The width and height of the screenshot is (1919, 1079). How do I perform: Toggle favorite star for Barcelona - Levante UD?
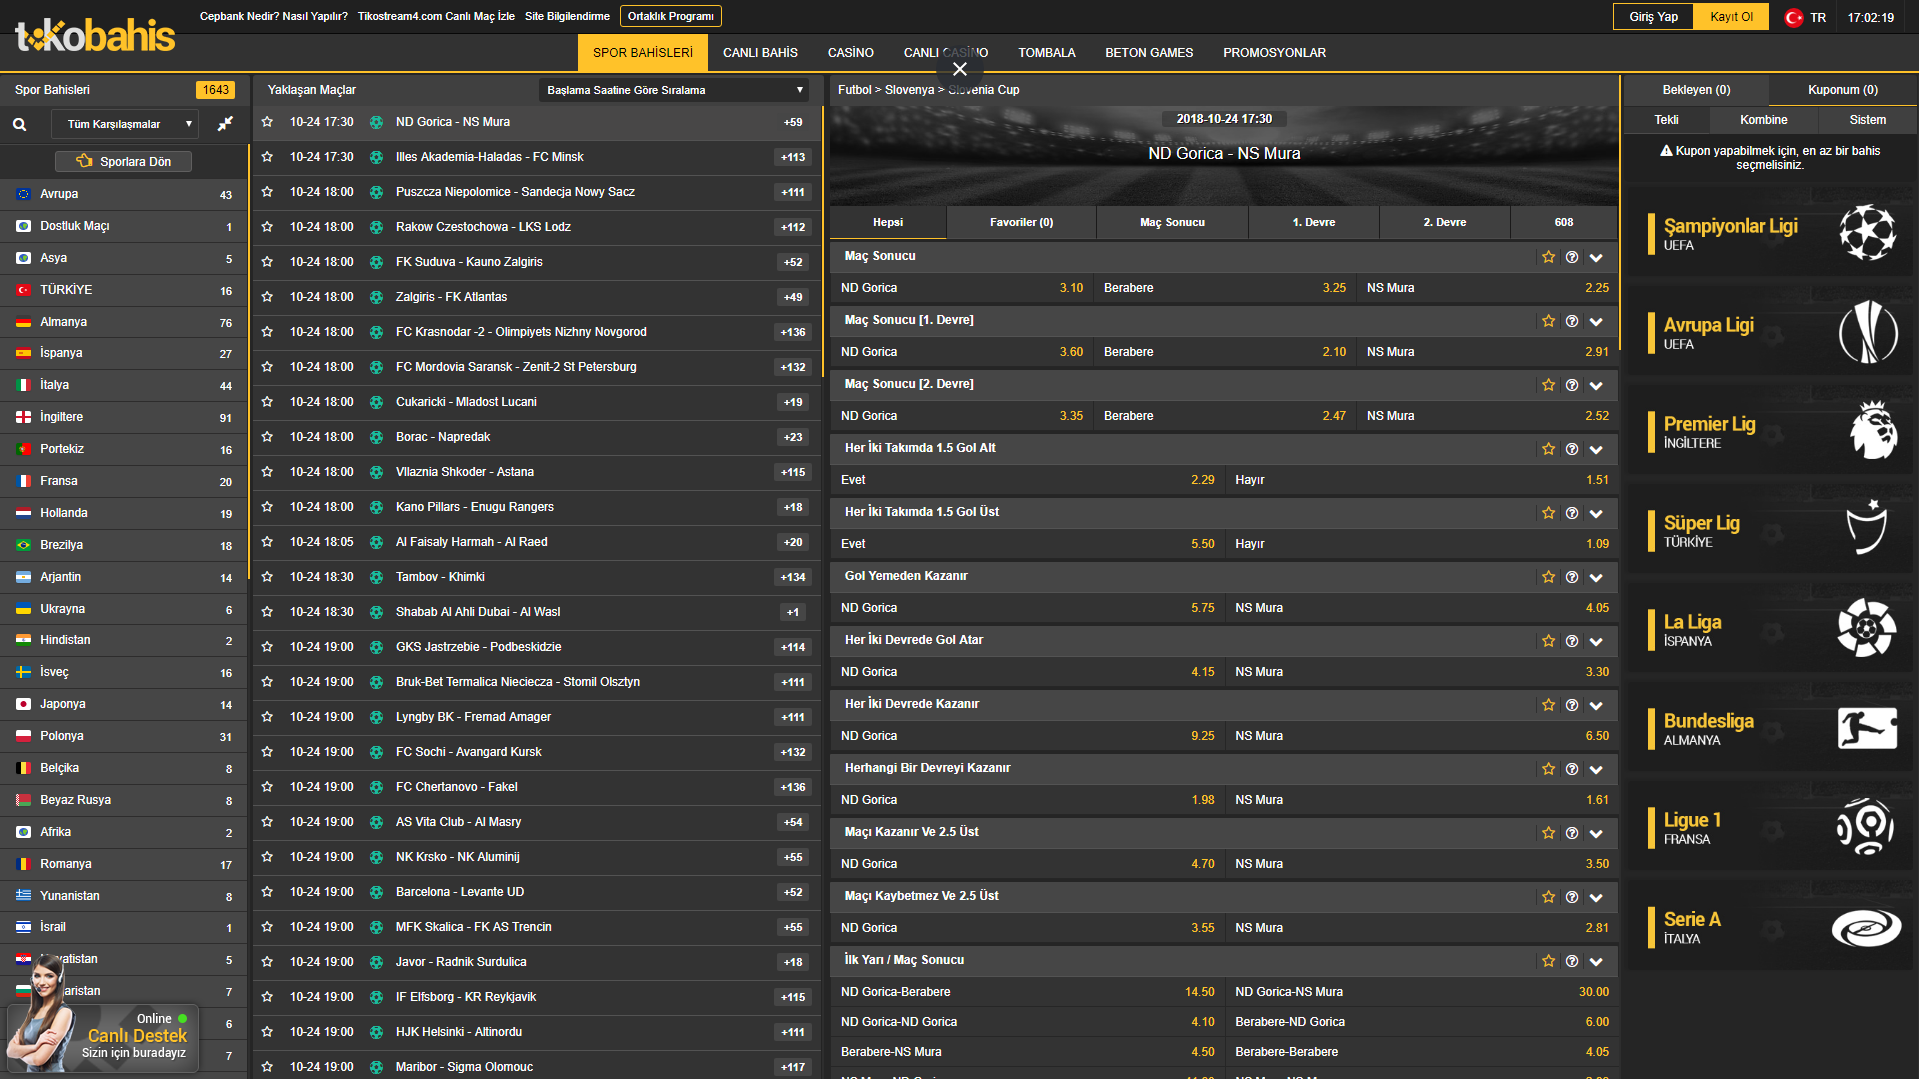click(x=267, y=892)
